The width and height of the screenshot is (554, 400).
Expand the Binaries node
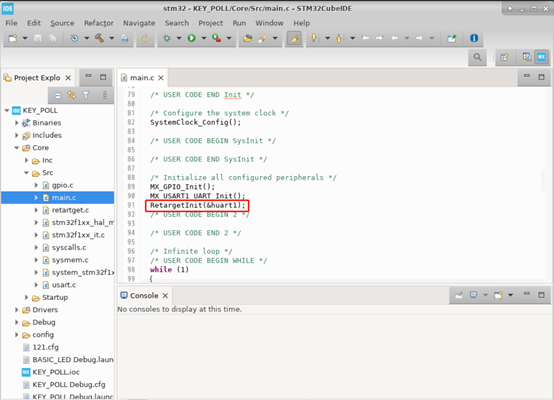click(16, 123)
